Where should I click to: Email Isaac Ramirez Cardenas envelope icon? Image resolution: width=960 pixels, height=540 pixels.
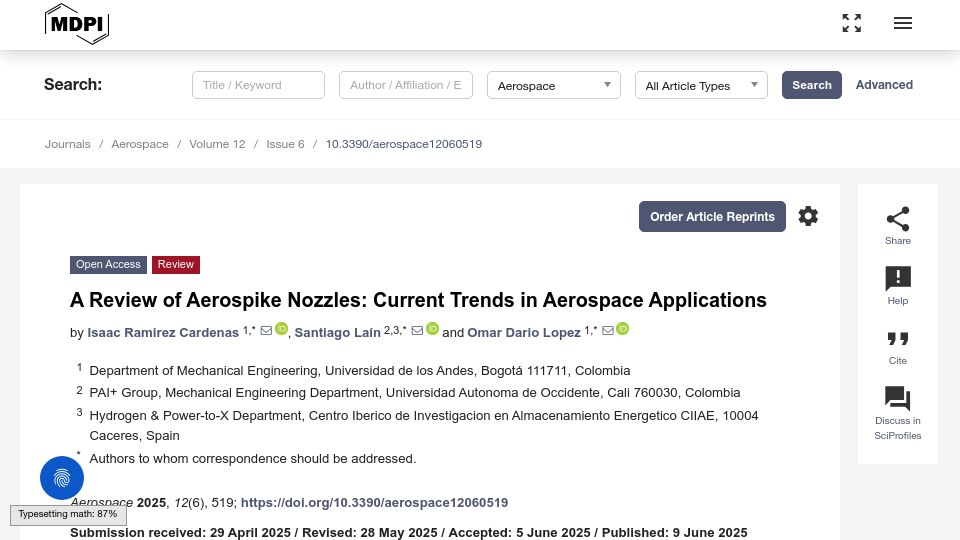[266, 331]
